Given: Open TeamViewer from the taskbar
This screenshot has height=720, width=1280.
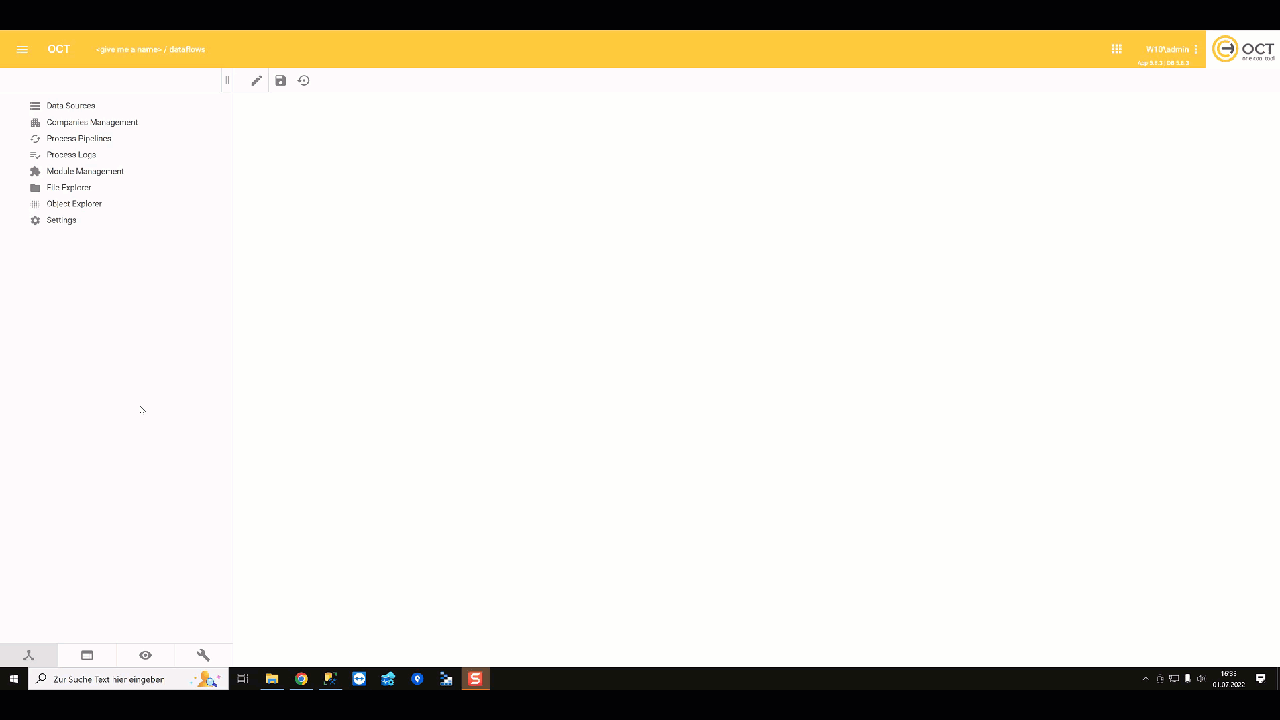Looking at the screenshot, I should (x=359, y=679).
